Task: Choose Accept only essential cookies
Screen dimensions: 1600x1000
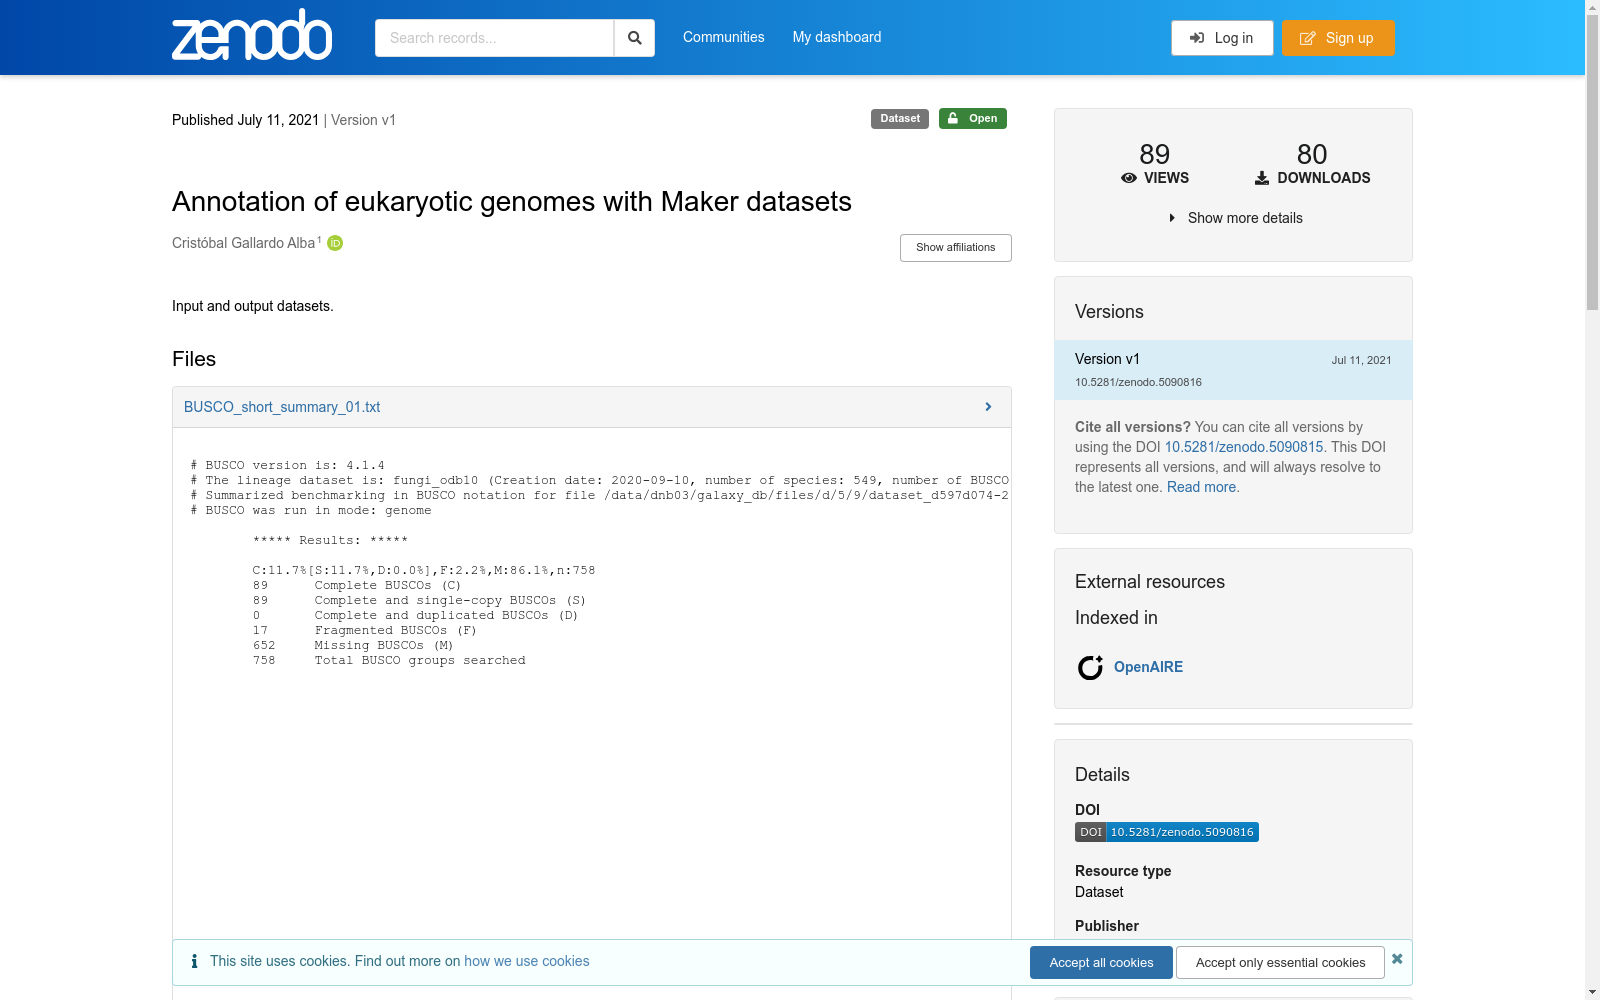Action: coord(1280,962)
